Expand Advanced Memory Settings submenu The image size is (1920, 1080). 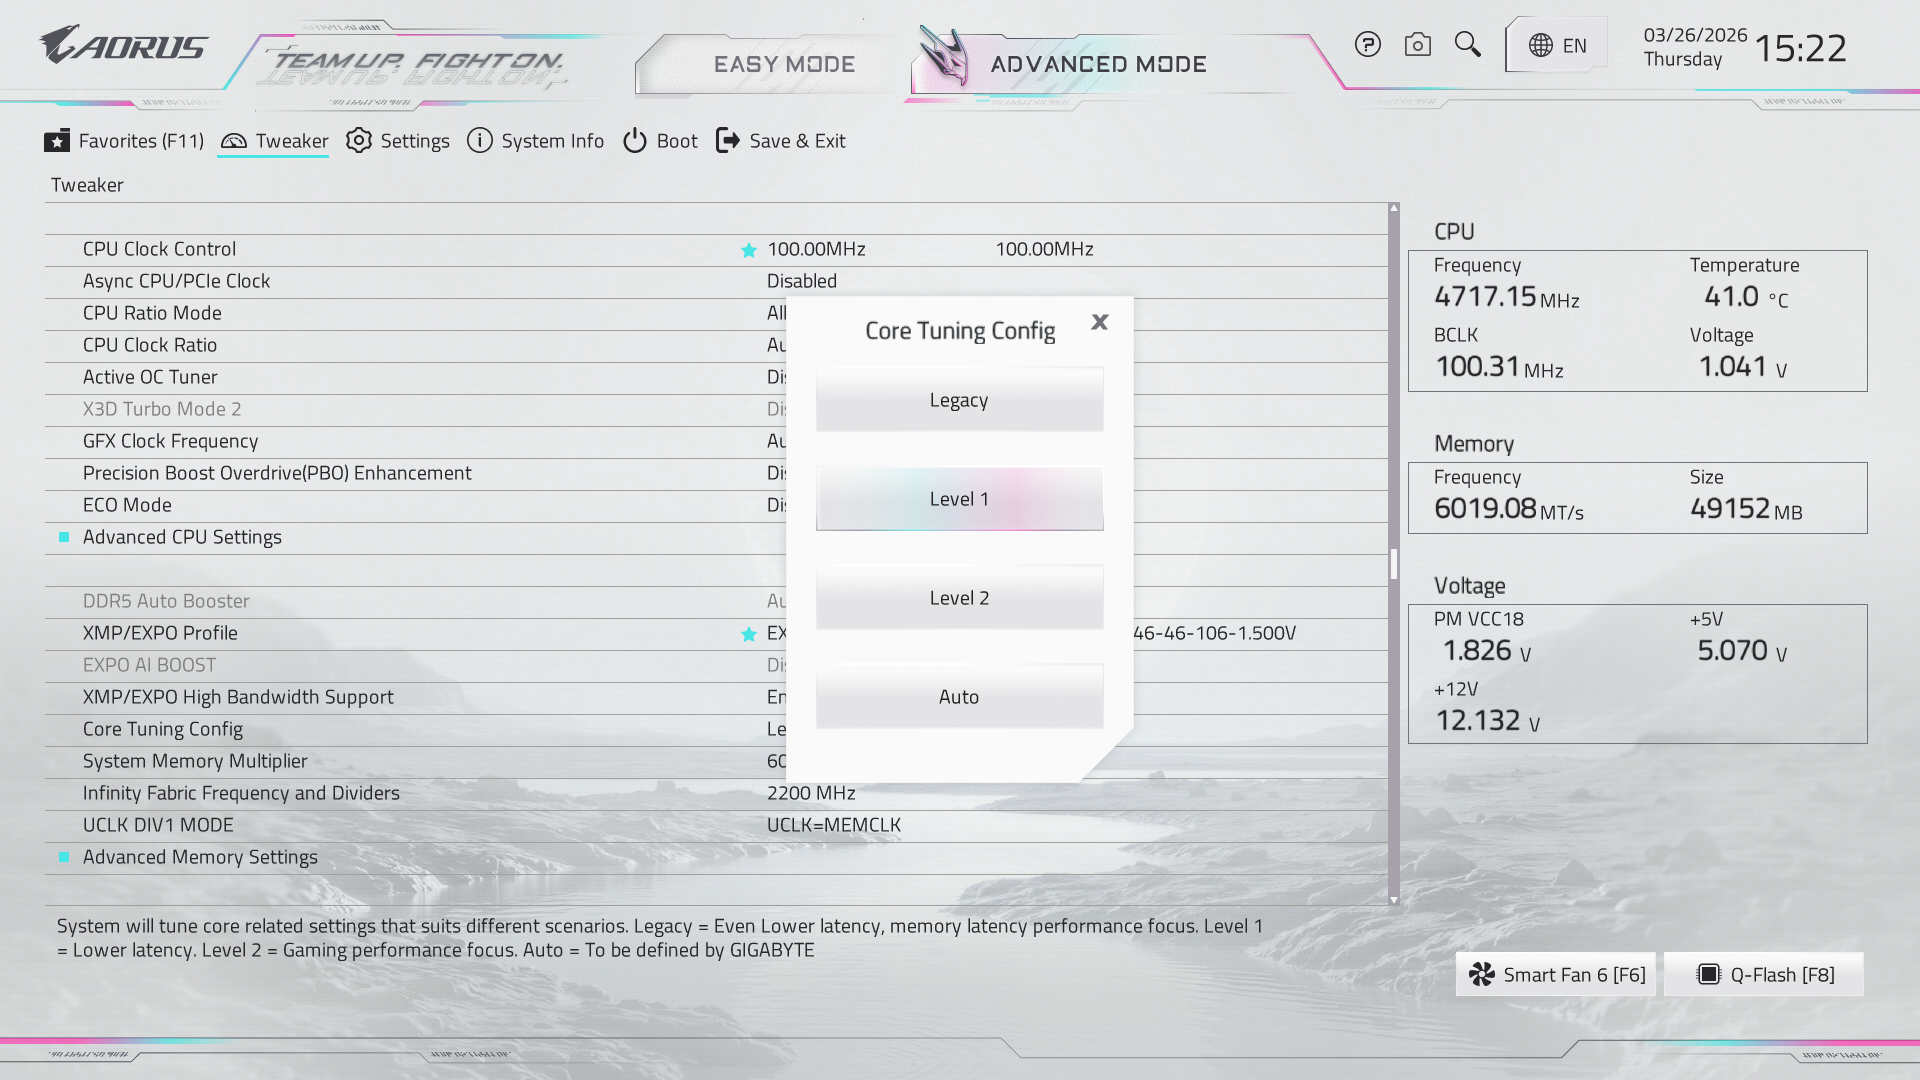click(200, 857)
